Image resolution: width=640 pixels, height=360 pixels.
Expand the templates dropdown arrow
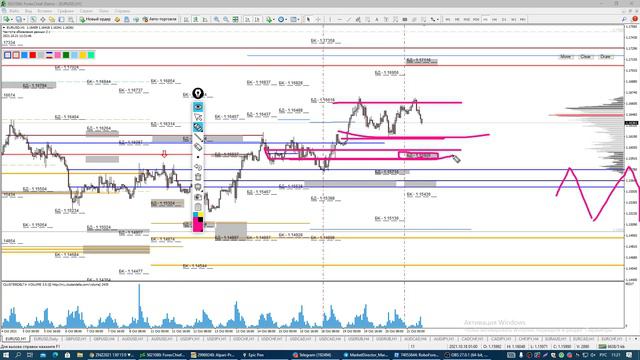[x=299, y=19]
